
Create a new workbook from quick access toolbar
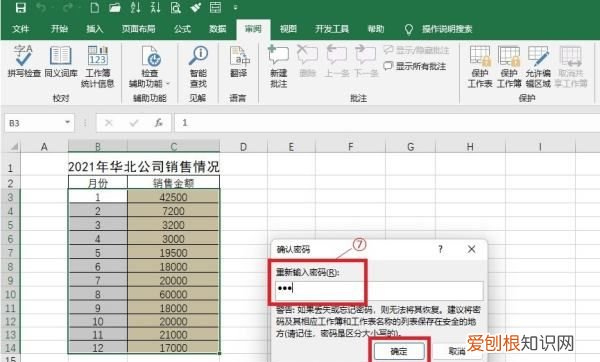tap(95, 7)
